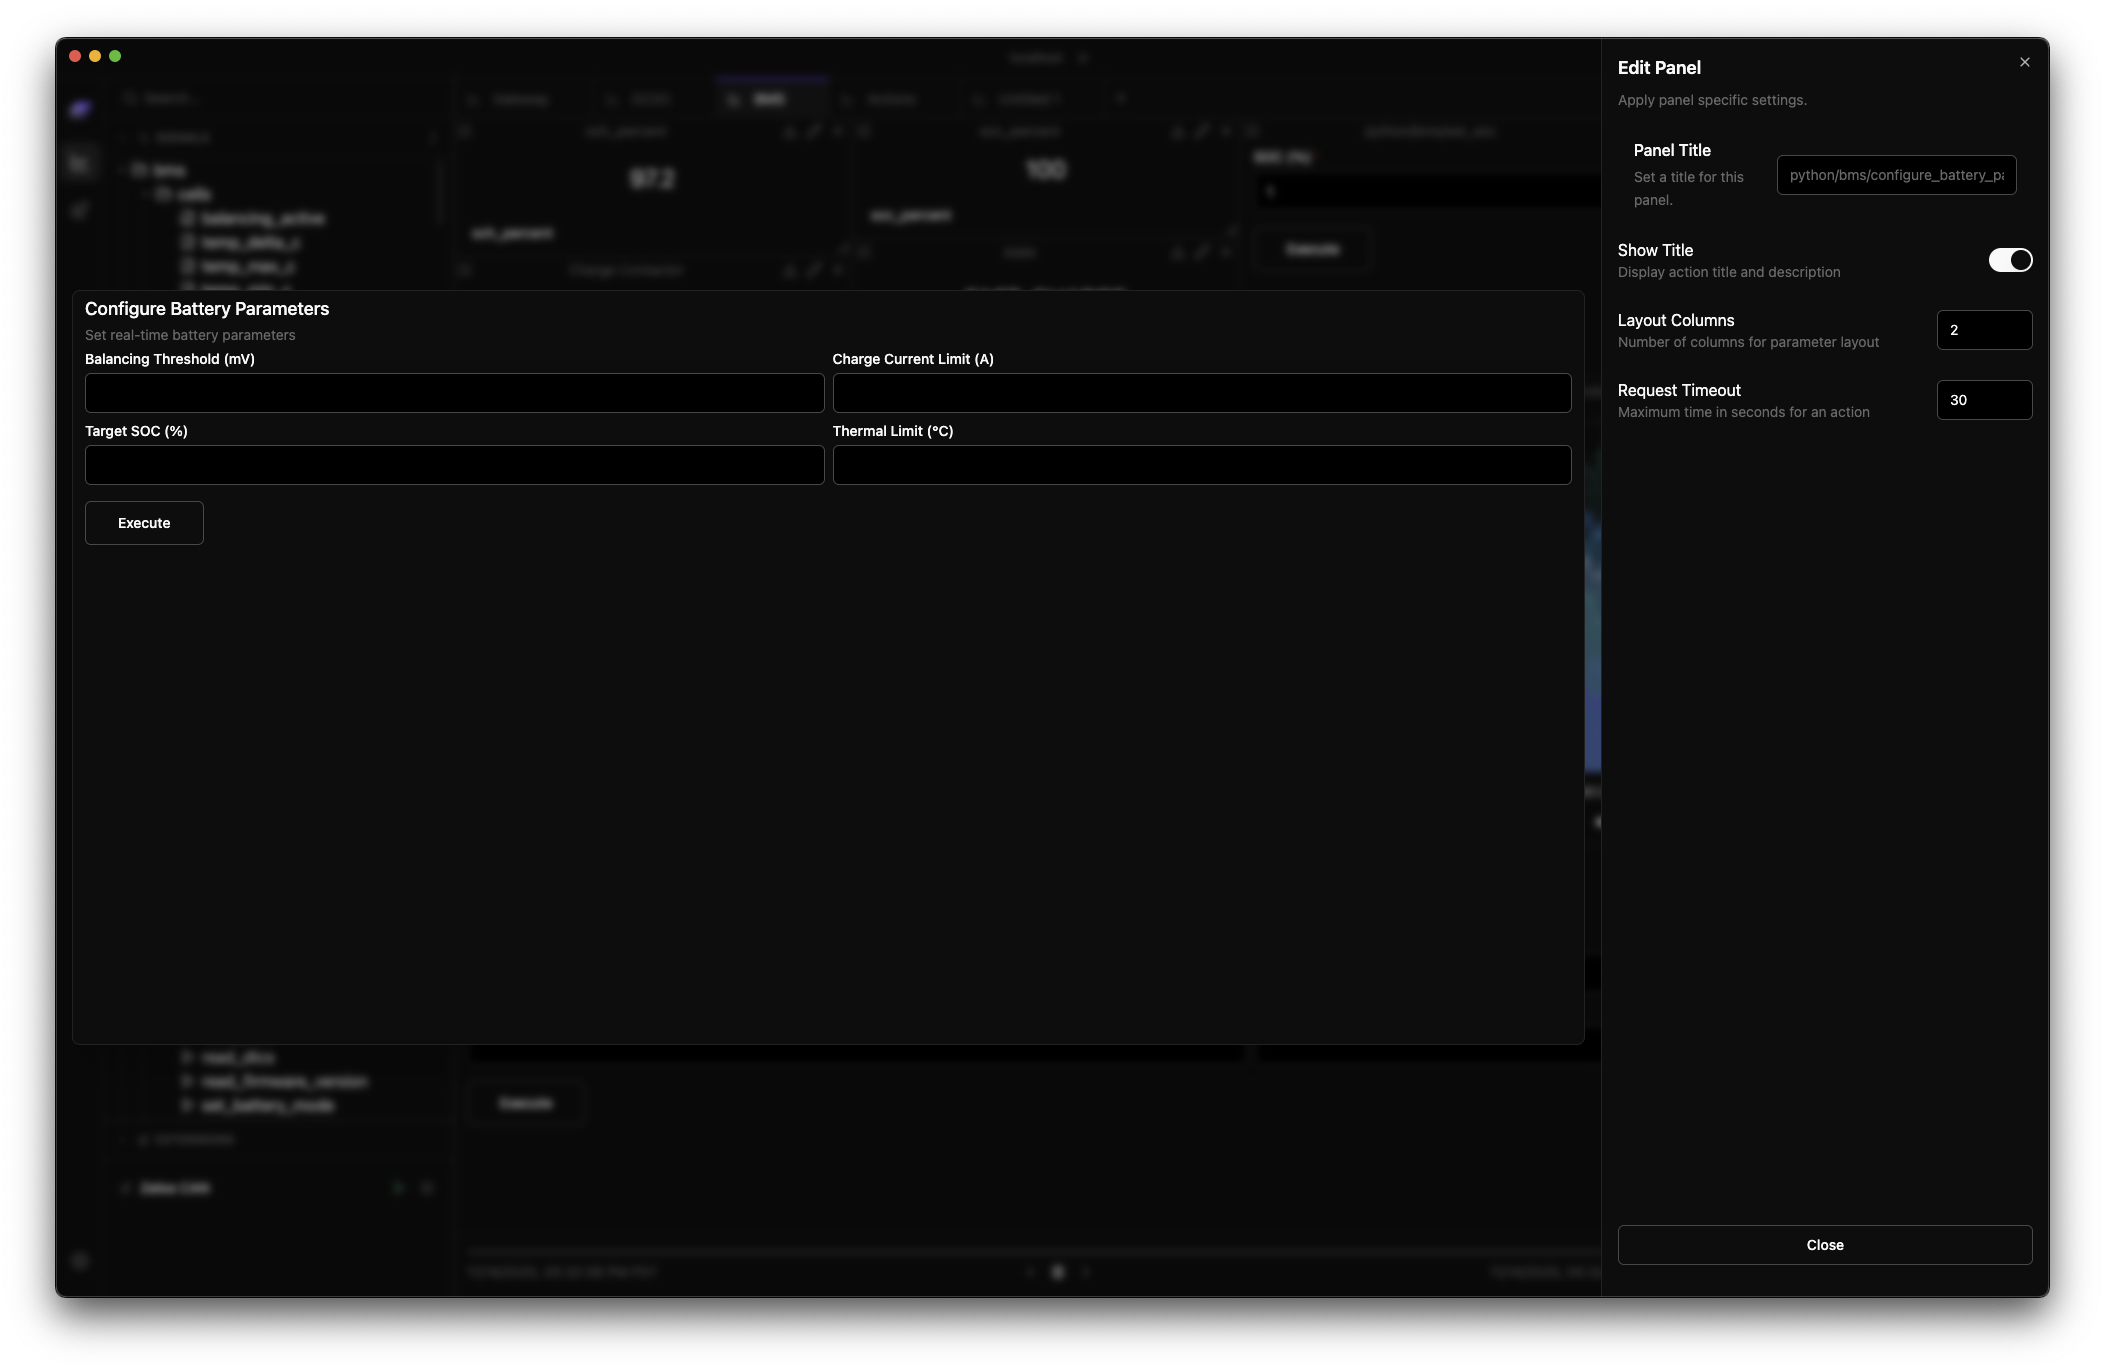The width and height of the screenshot is (2105, 1371).
Task: Edit the Panel Title text field
Action: (x=1895, y=175)
